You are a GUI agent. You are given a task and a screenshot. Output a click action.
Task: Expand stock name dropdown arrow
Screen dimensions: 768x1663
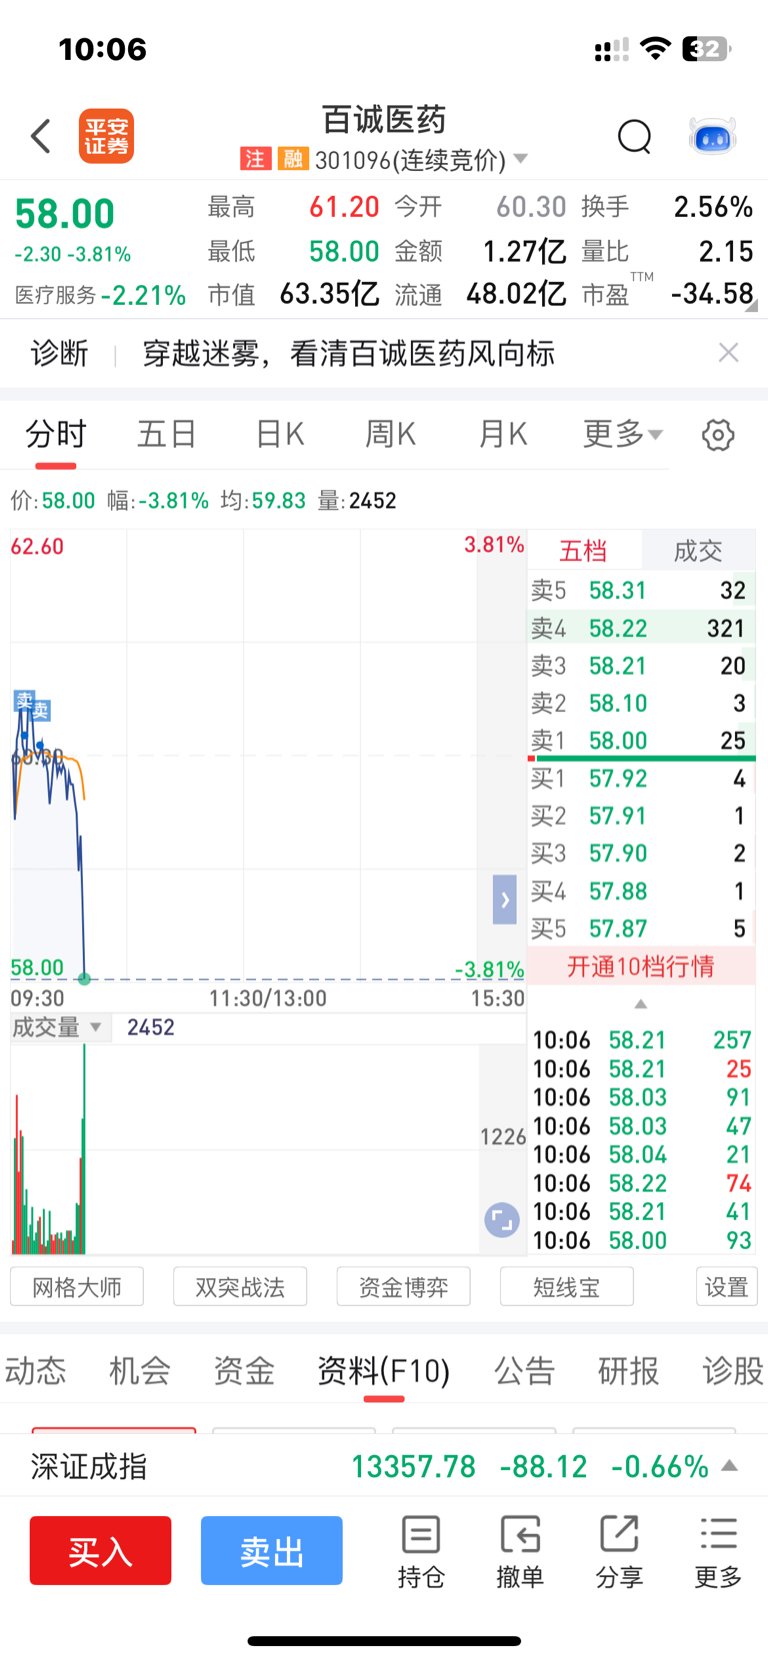pos(520,159)
